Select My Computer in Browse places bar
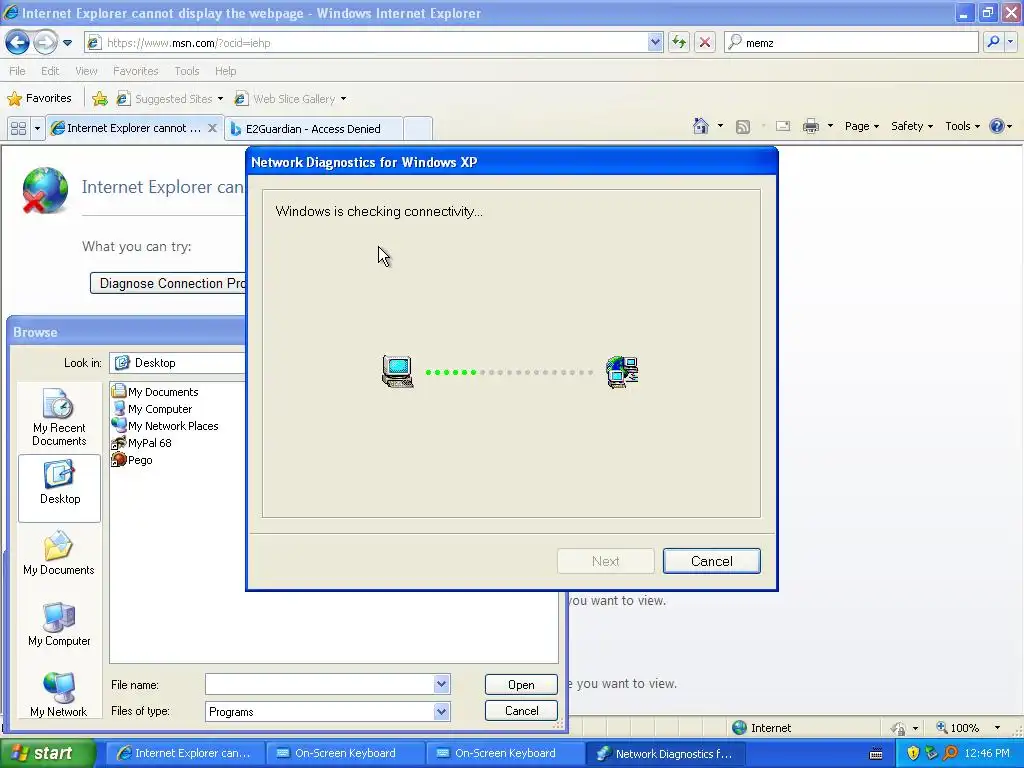Viewport: 1024px width, 768px height. click(59, 624)
